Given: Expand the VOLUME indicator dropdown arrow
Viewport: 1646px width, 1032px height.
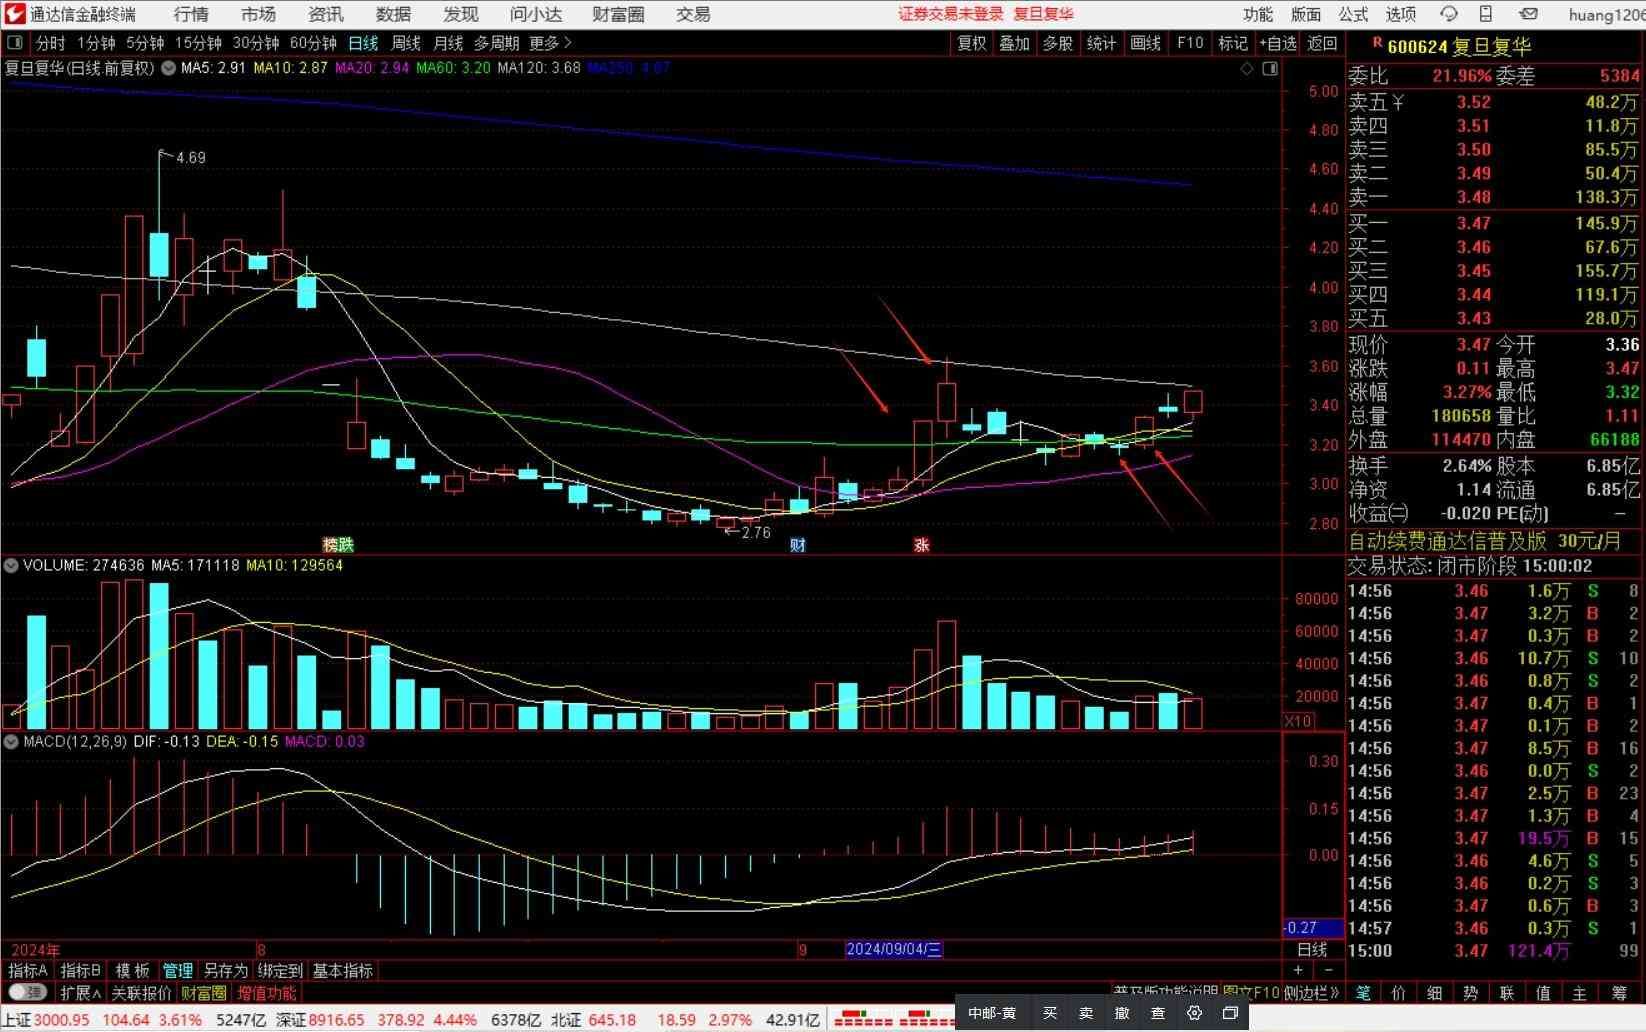Looking at the screenshot, I should pos(11,566).
